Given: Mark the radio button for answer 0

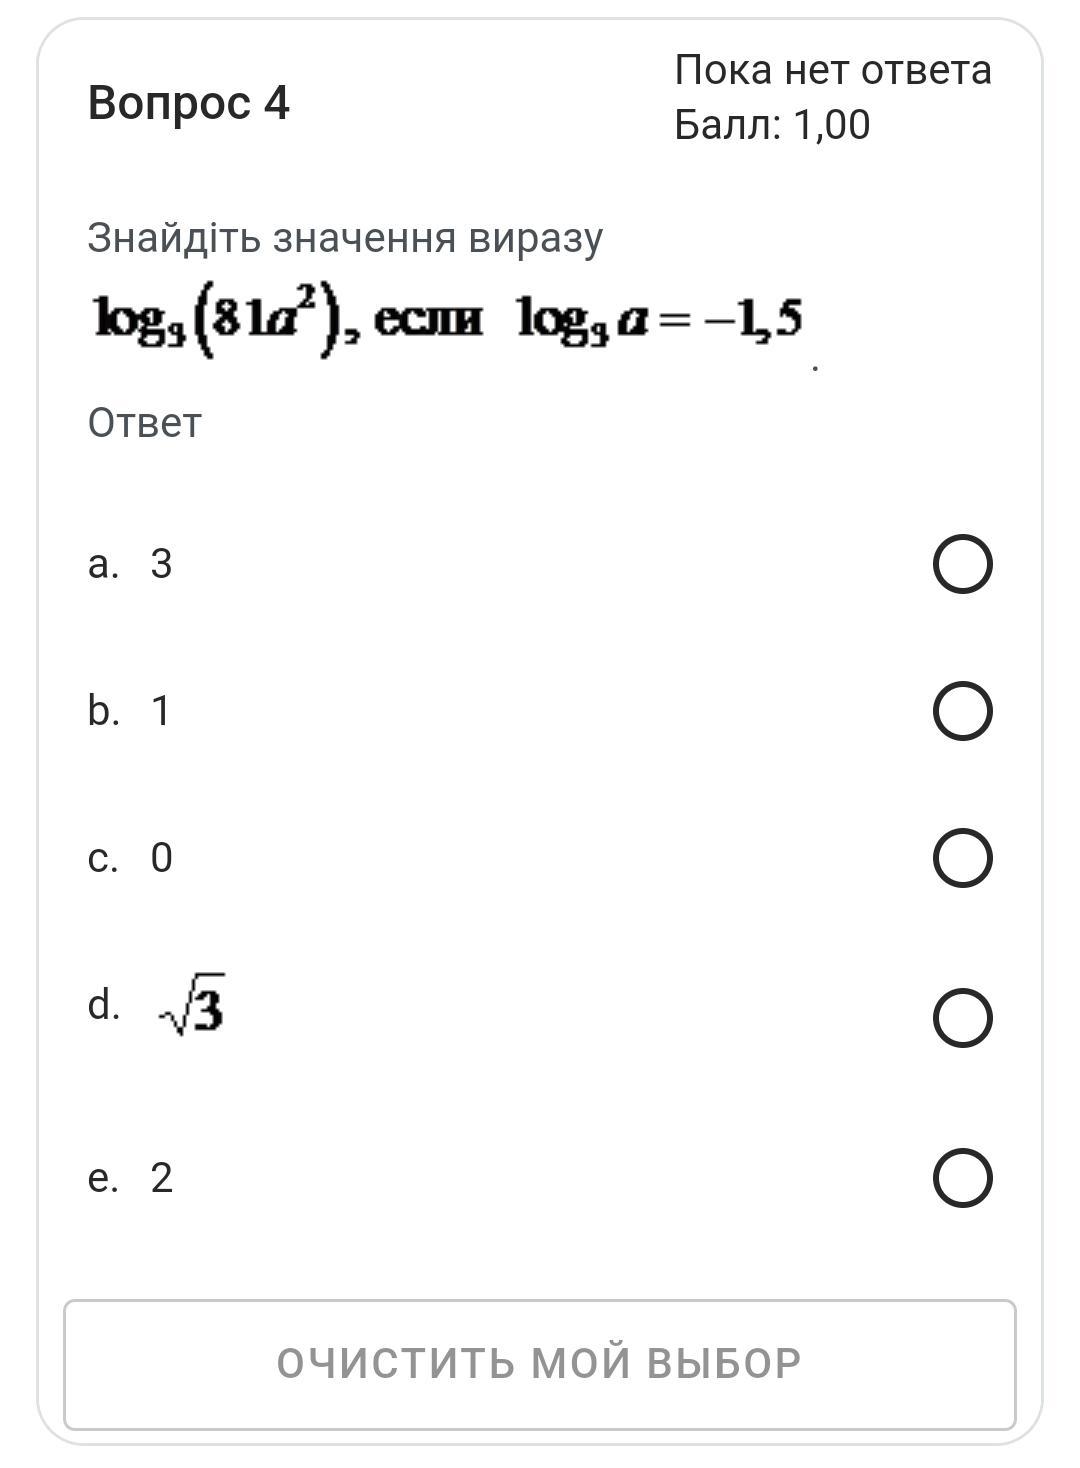Looking at the screenshot, I should (x=962, y=858).
